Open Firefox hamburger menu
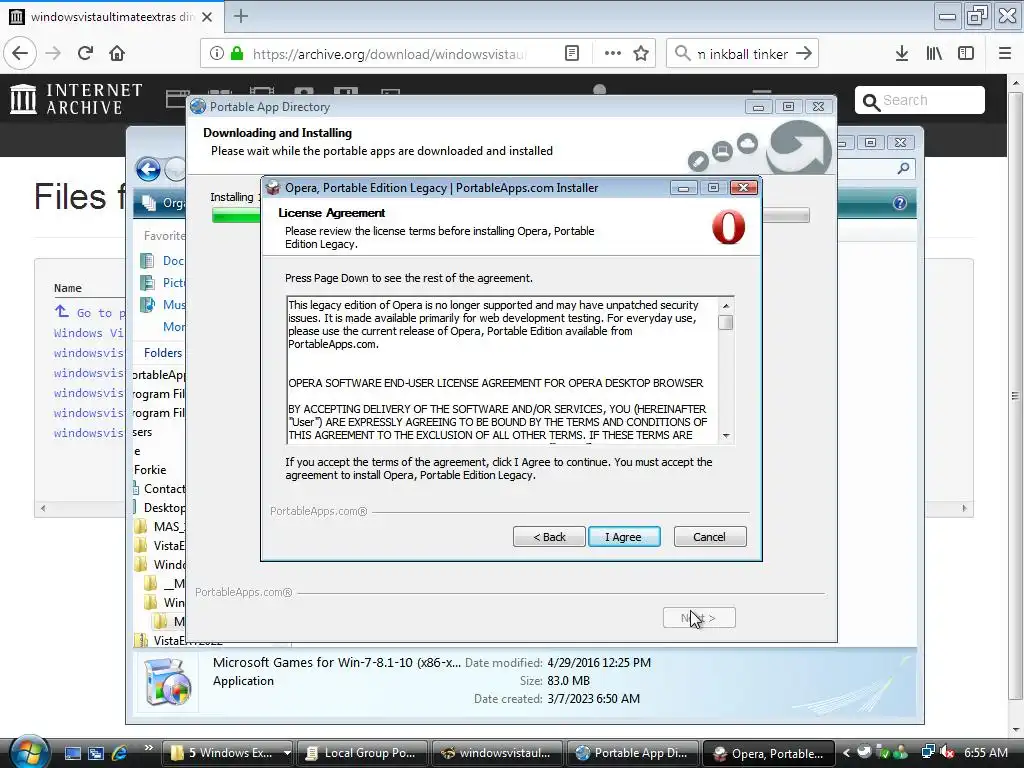The image size is (1024, 768). pos(1004,54)
